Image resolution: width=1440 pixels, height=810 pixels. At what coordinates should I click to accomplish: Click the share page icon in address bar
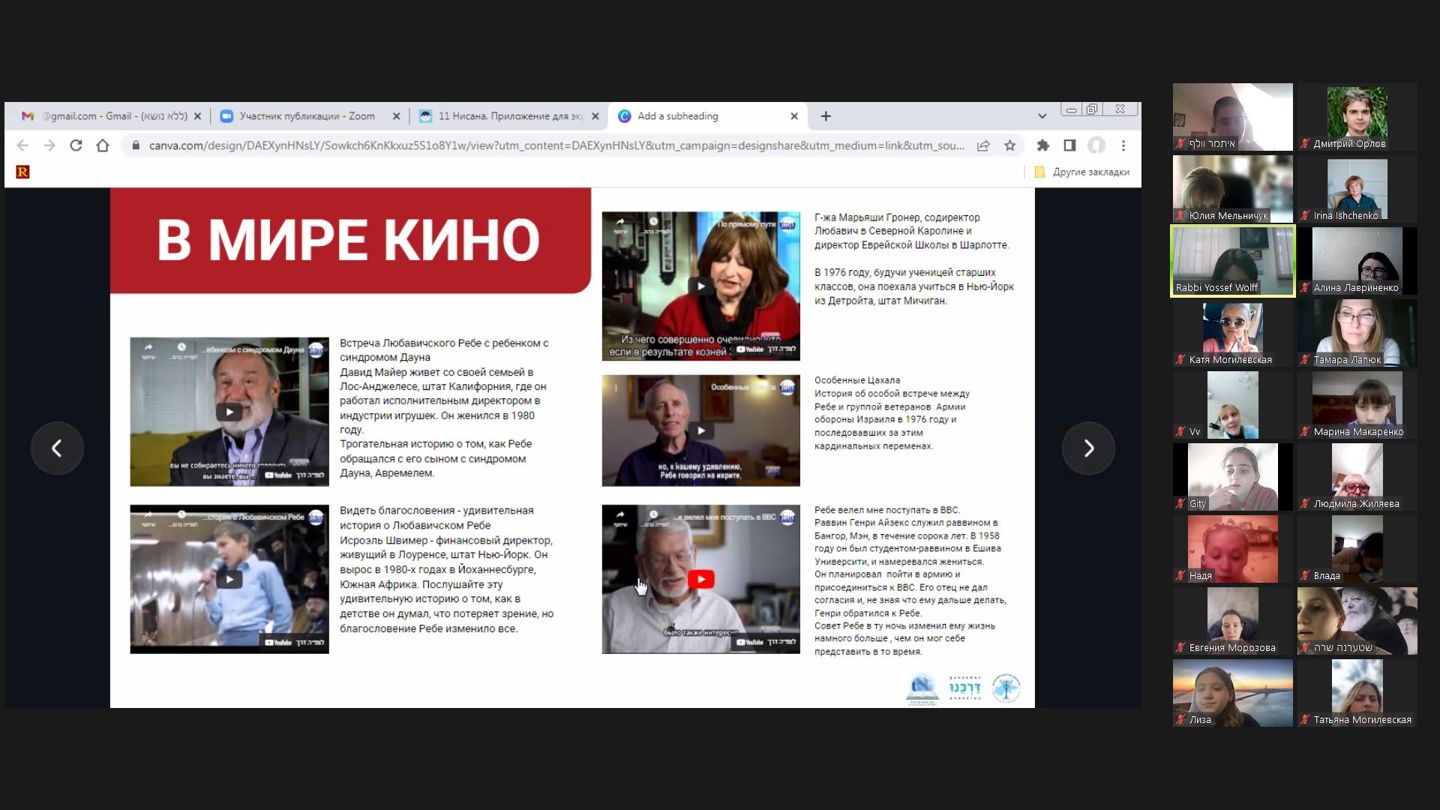coord(983,146)
